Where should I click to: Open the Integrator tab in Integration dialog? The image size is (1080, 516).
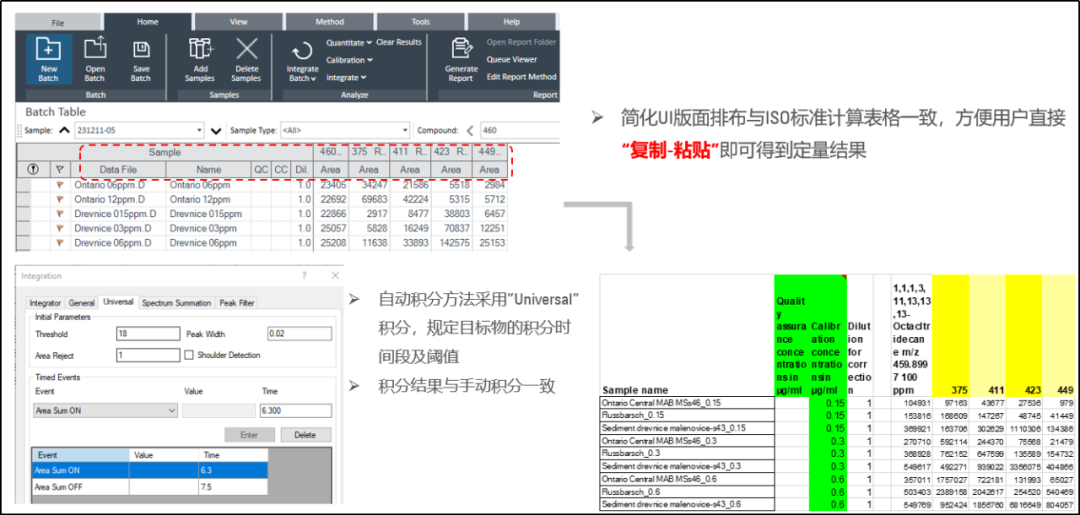[45, 303]
